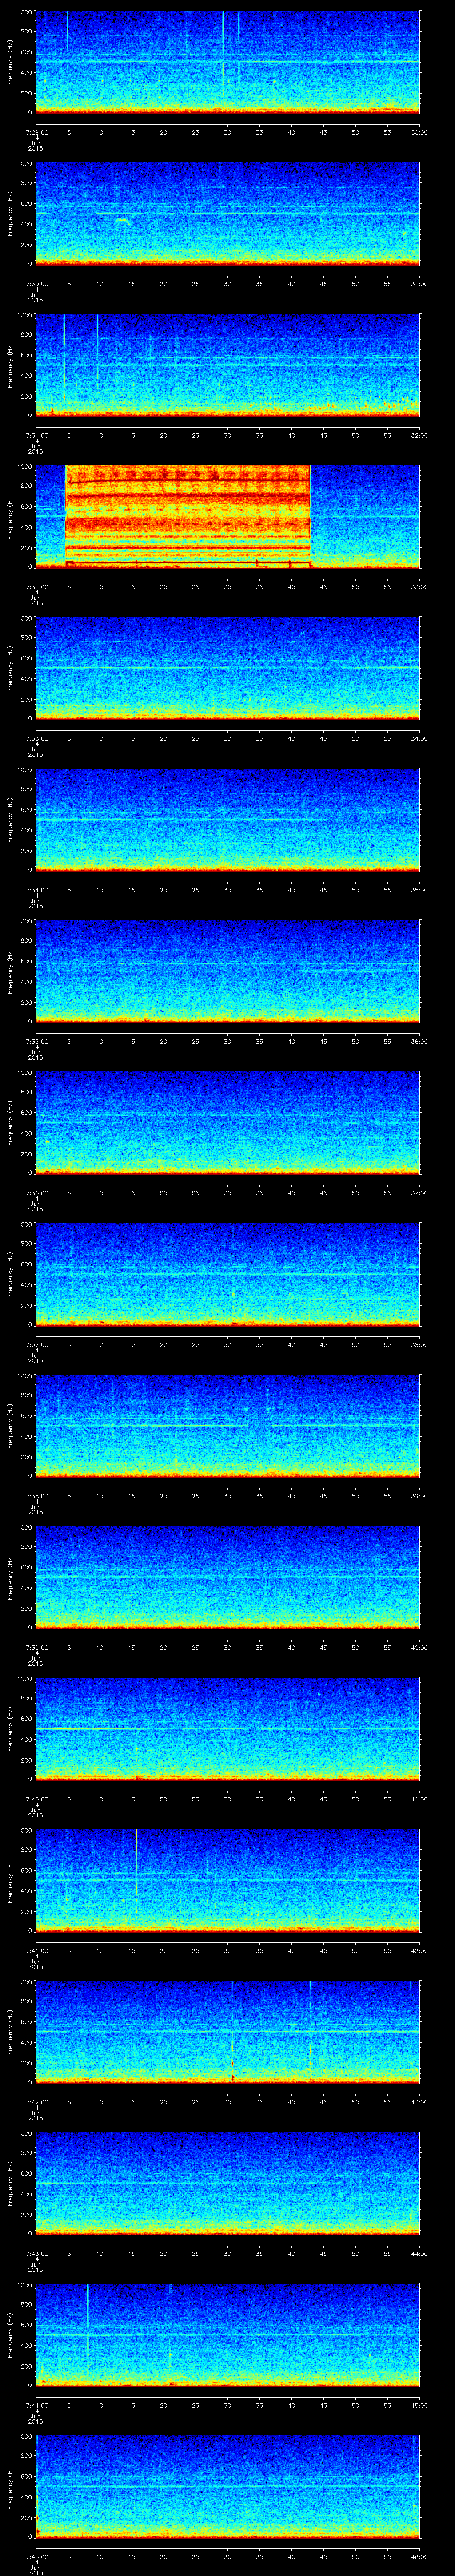The width and height of the screenshot is (455, 2576).
Task: Click the spectrogram panel starting at 7:30:00
Action: pos(227,213)
